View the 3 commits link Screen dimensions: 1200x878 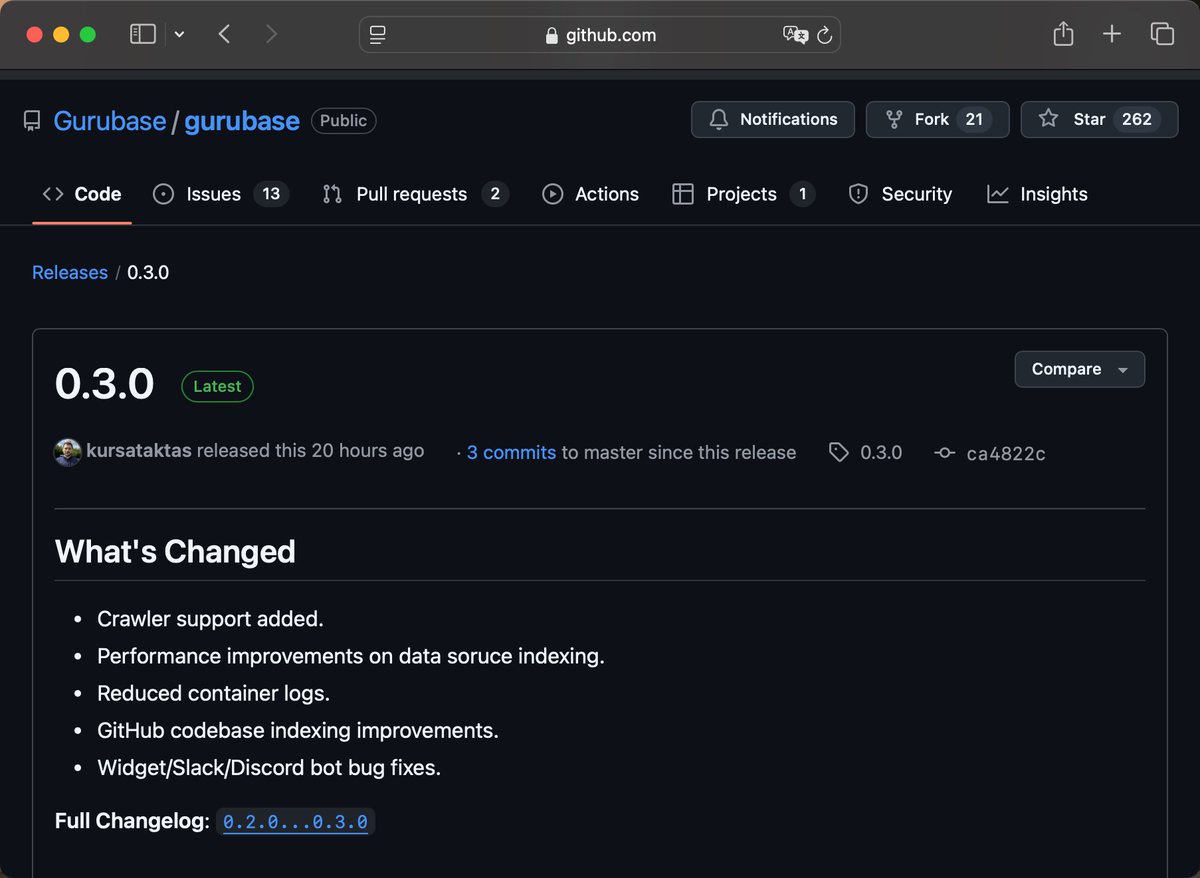(x=511, y=453)
